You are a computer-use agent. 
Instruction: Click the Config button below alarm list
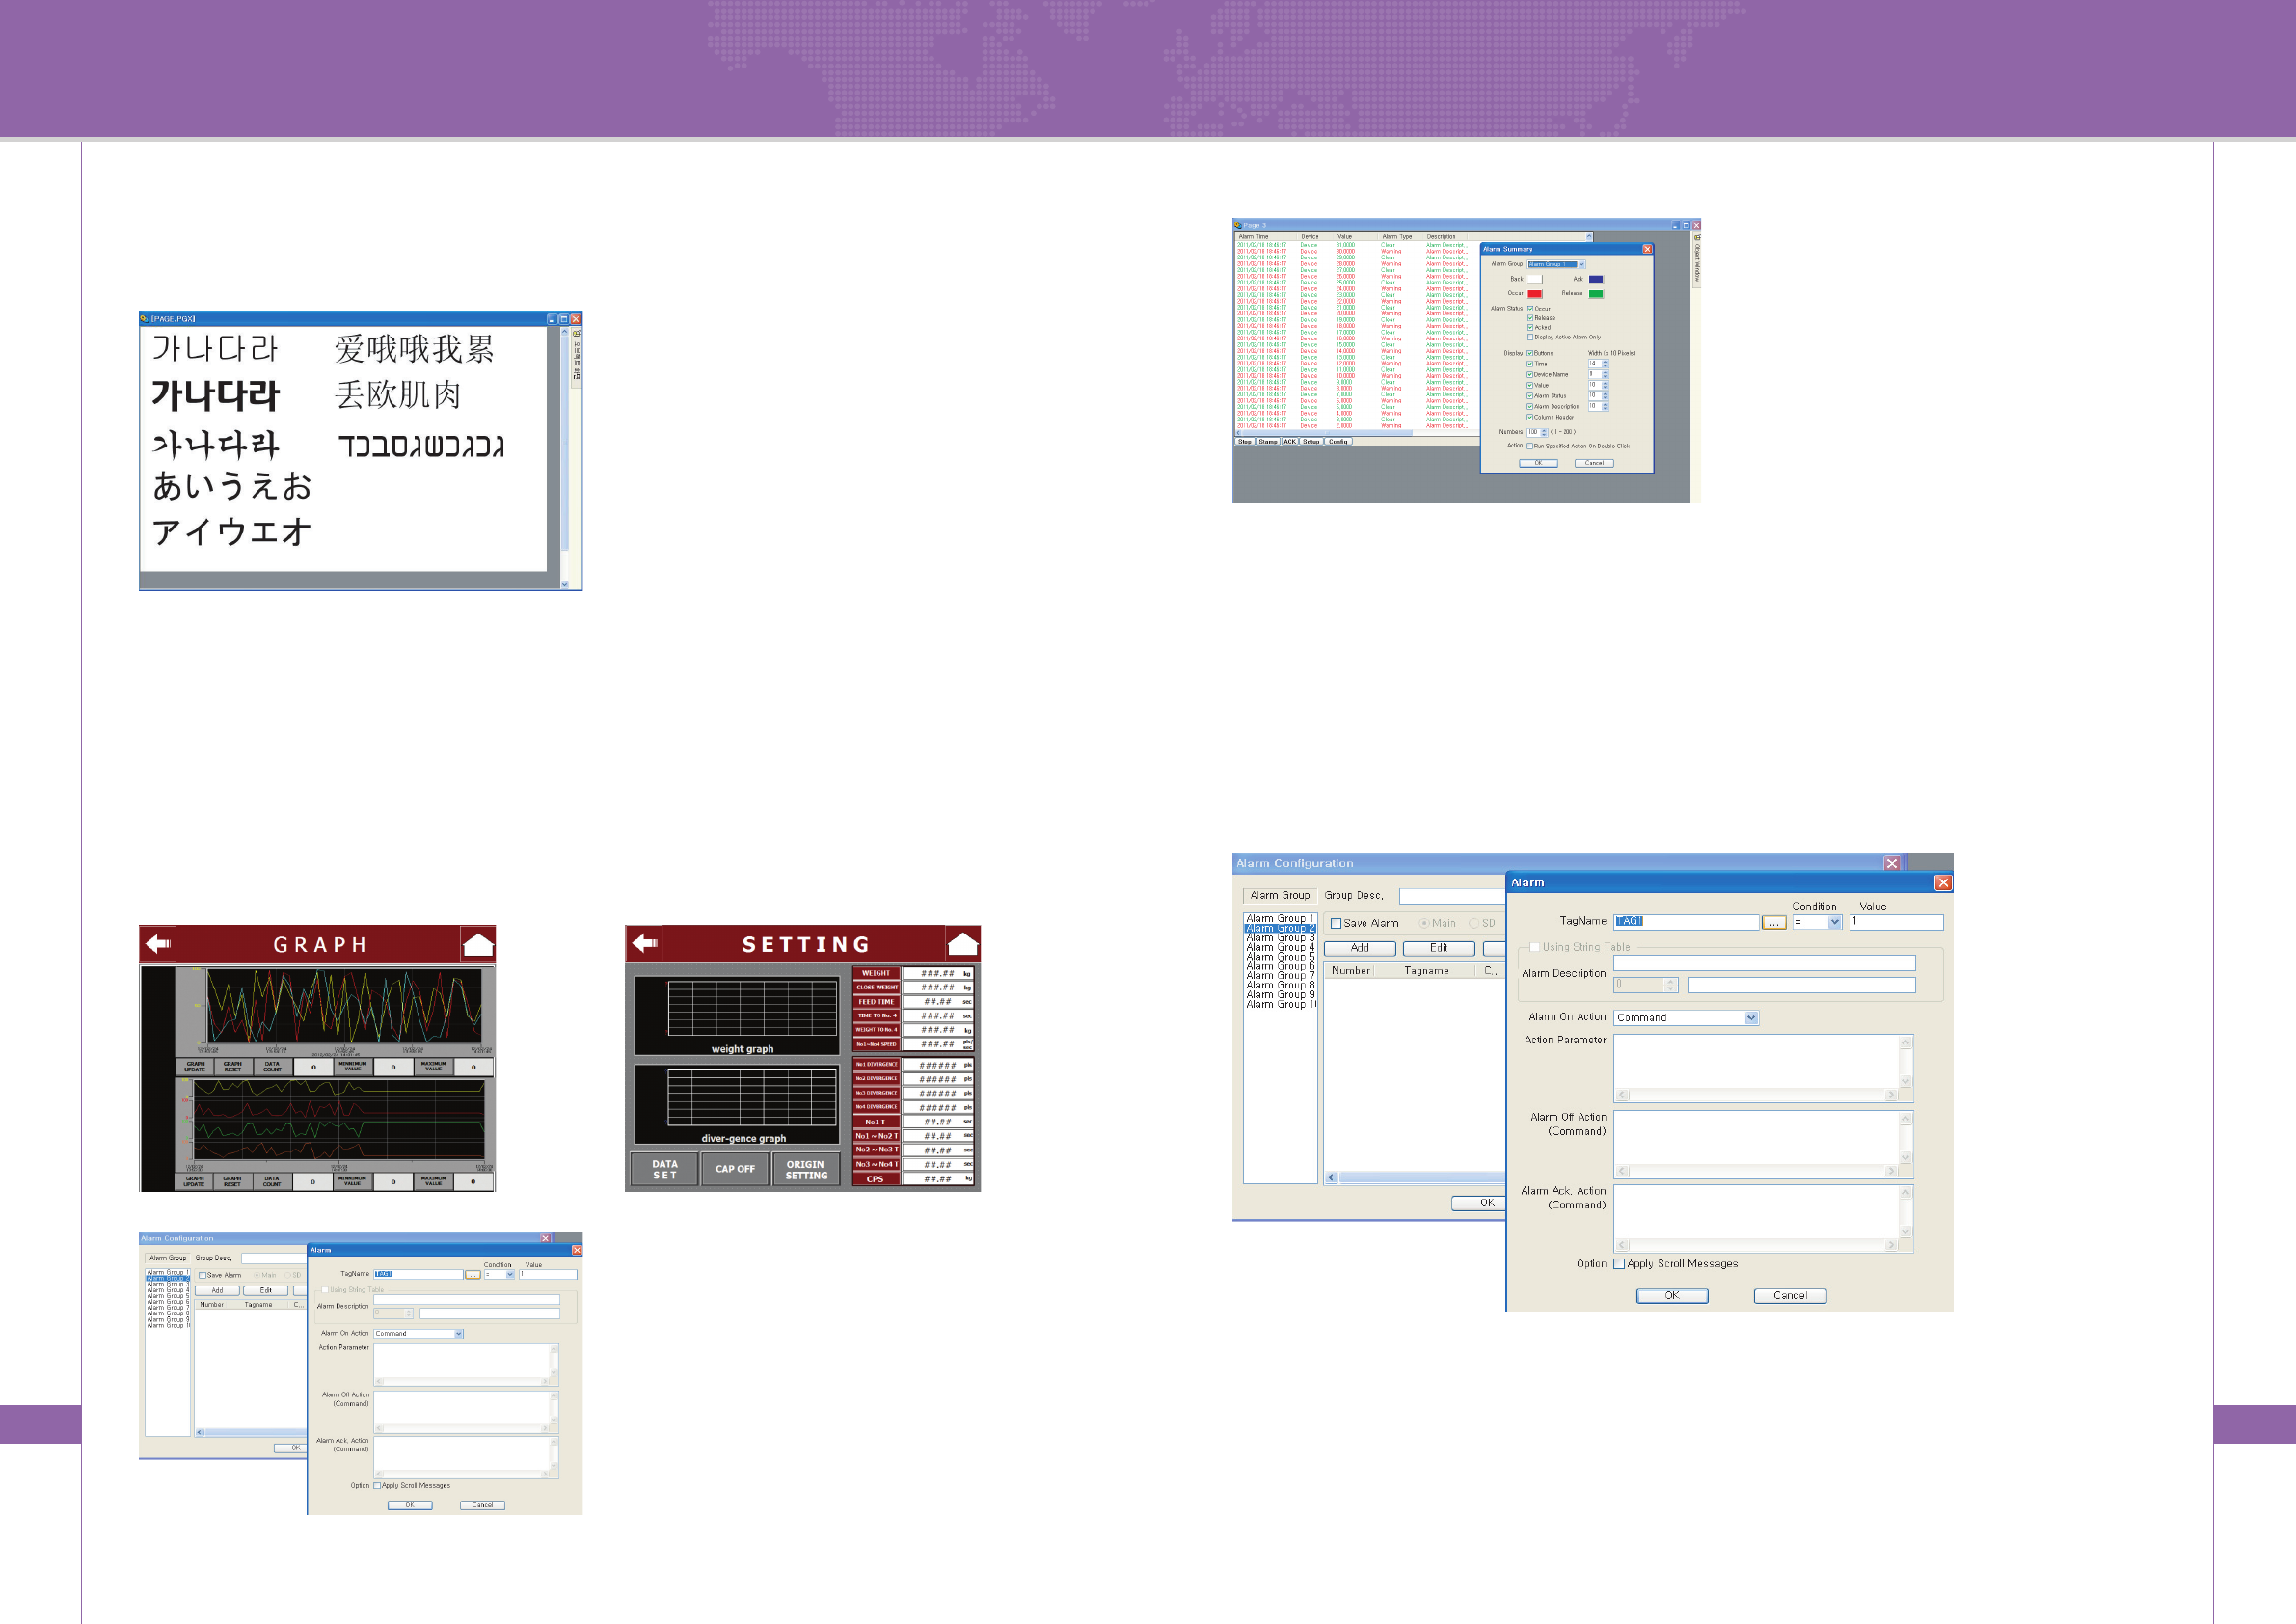(1338, 441)
